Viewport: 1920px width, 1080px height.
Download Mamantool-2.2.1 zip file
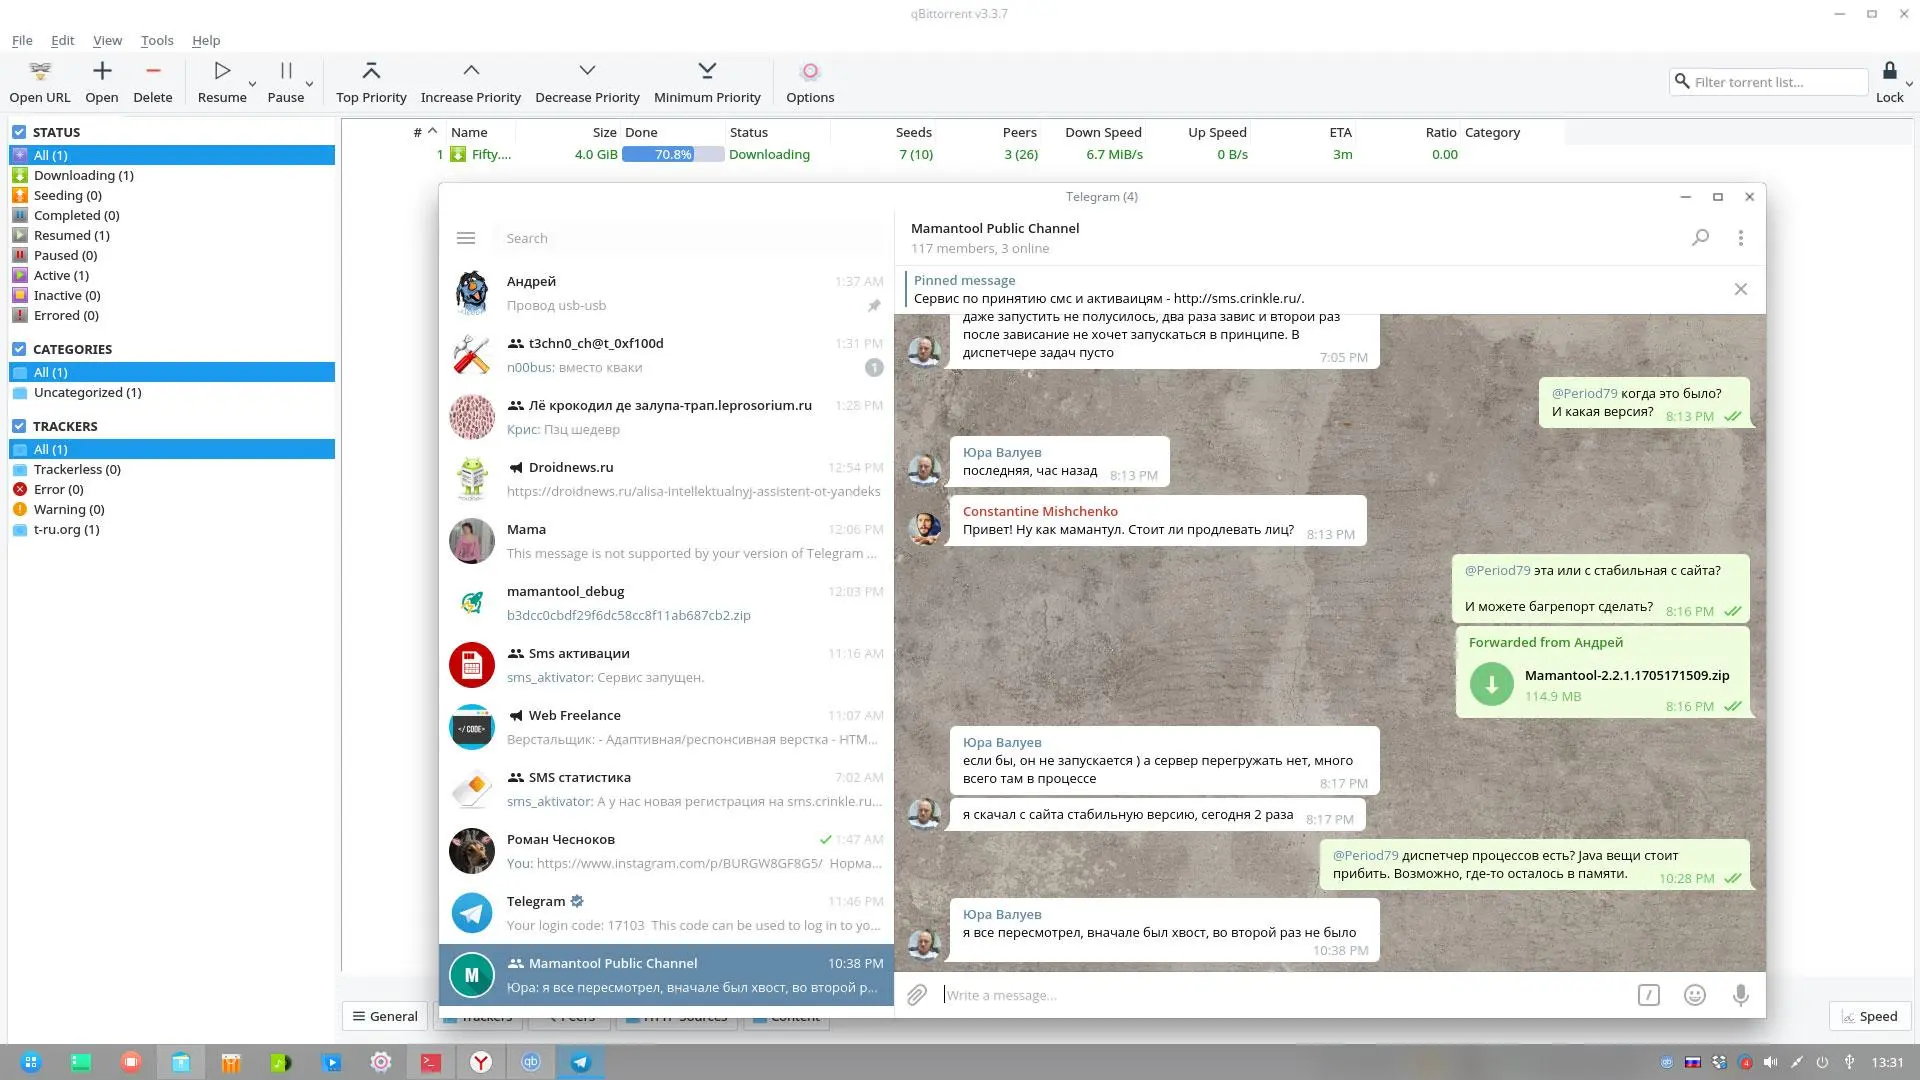[1491, 685]
